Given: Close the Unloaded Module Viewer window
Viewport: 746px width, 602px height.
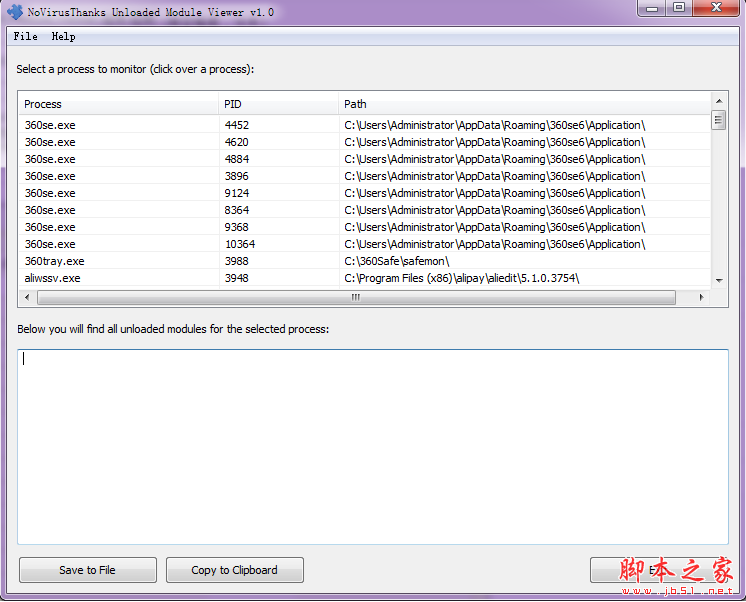Looking at the screenshot, I should point(716,8).
